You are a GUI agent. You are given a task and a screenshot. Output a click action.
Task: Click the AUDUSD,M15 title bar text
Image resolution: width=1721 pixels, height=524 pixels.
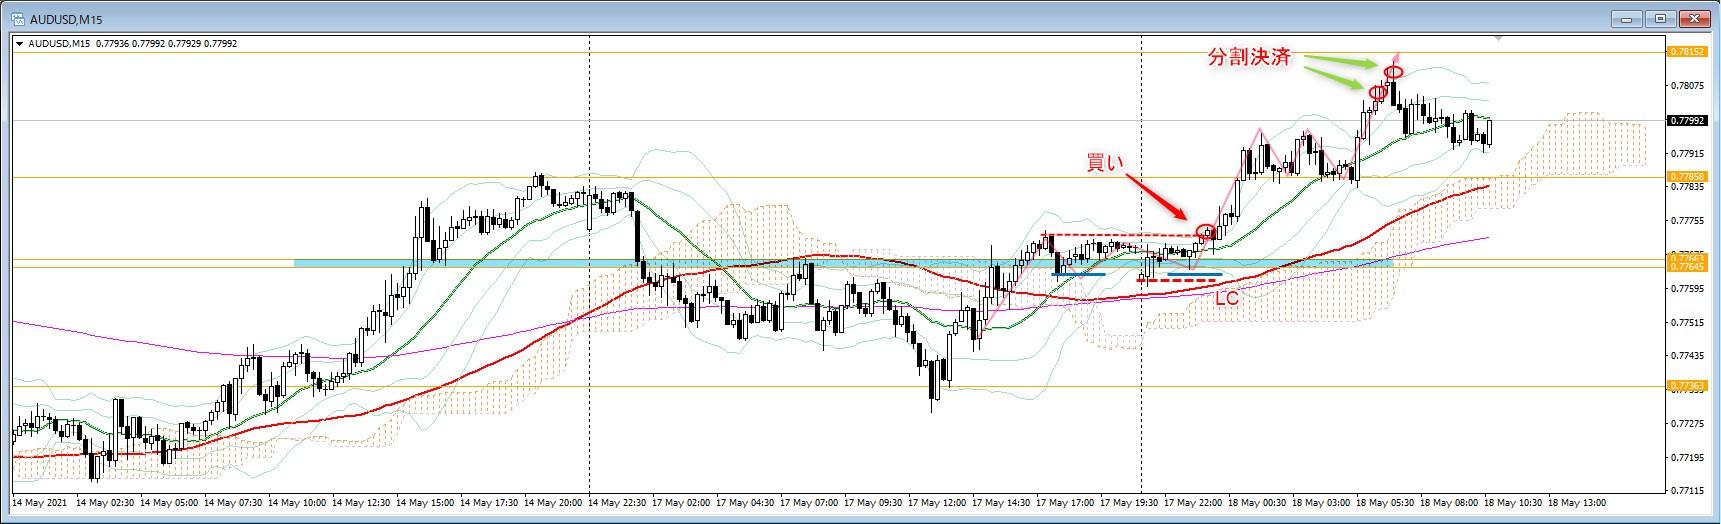click(66, 19)
